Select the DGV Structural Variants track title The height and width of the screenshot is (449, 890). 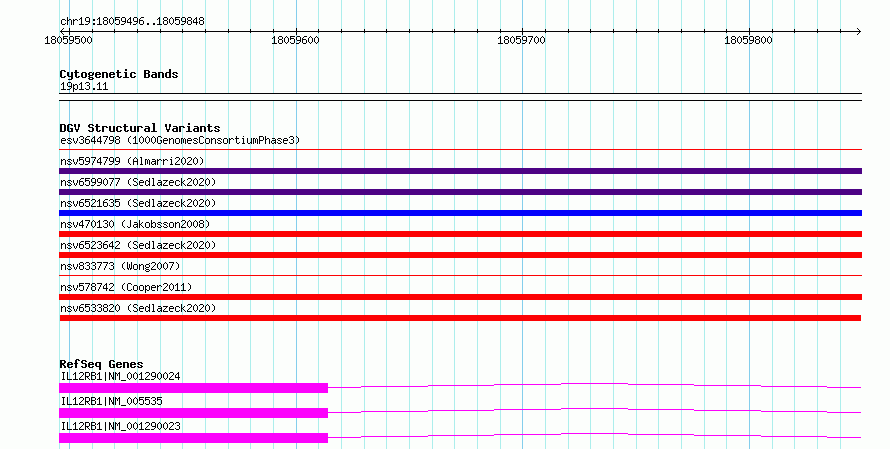pyautogui.click(x=140, y=128)
